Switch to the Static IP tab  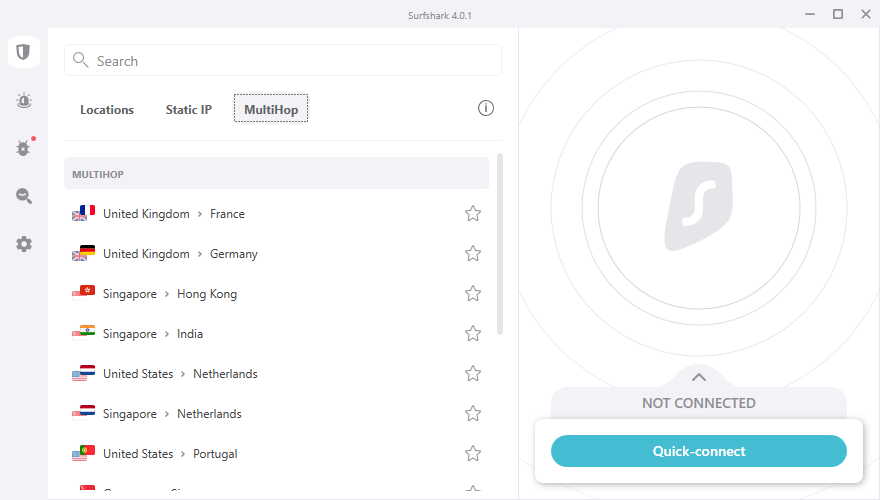coord(188,110)
